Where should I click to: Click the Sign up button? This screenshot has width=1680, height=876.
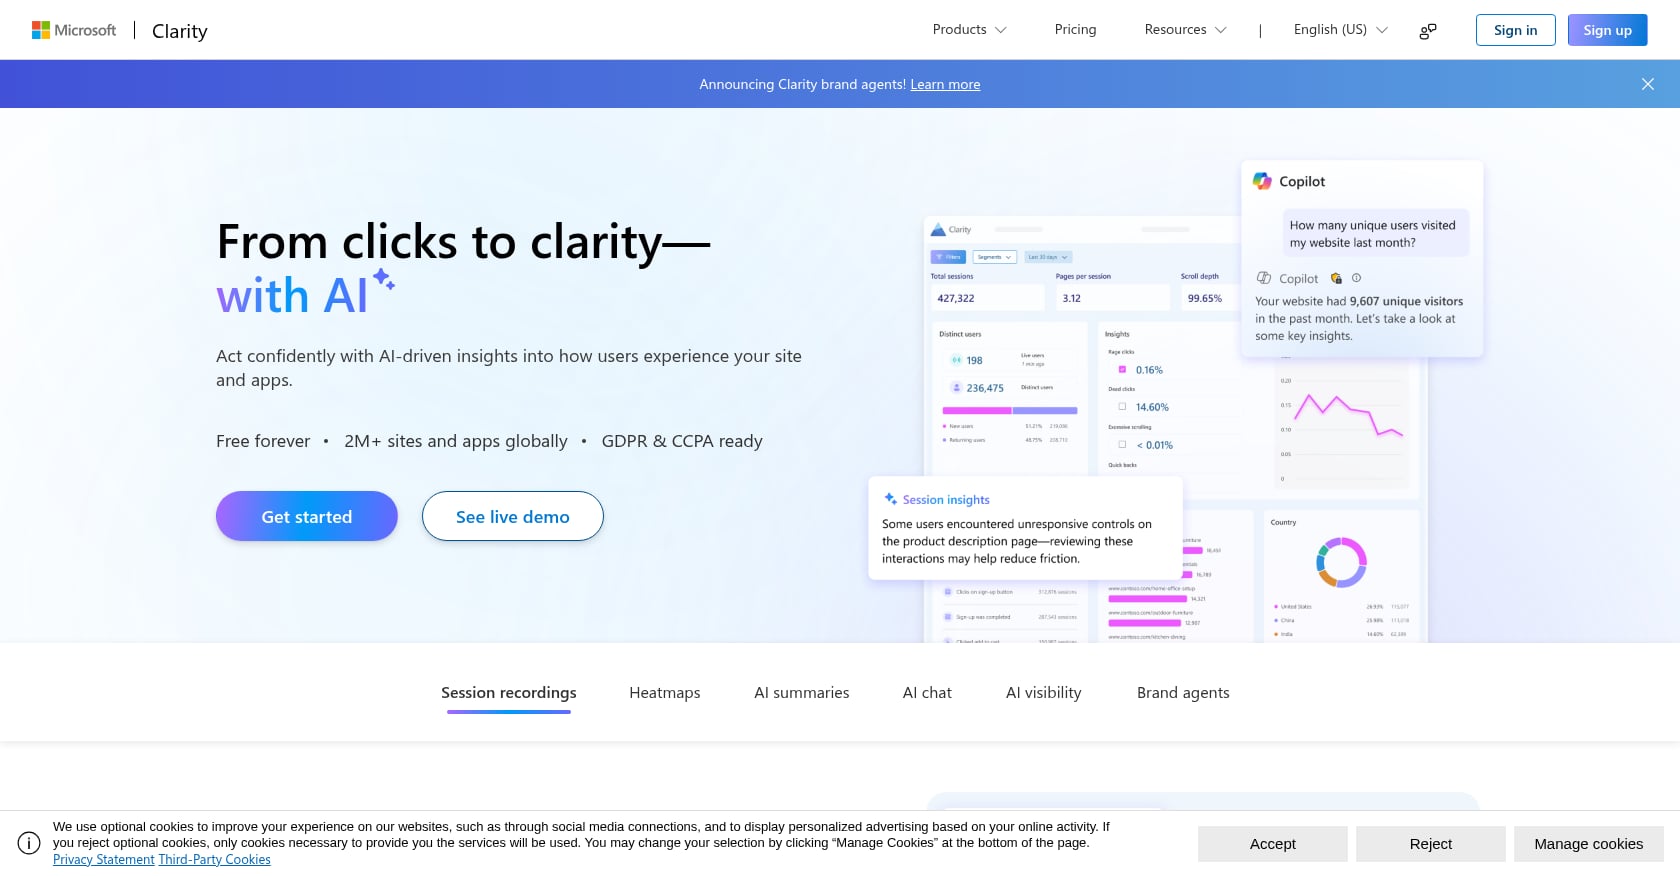click(x=1607, y=30)
